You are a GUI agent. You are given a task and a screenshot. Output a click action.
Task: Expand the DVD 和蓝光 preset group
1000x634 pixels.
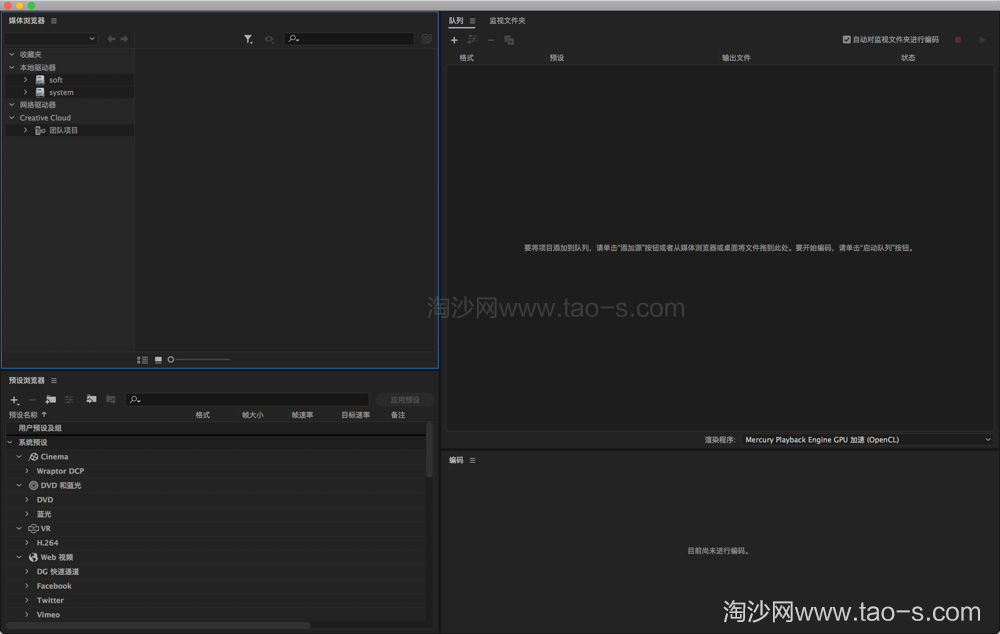coord(19,485)
